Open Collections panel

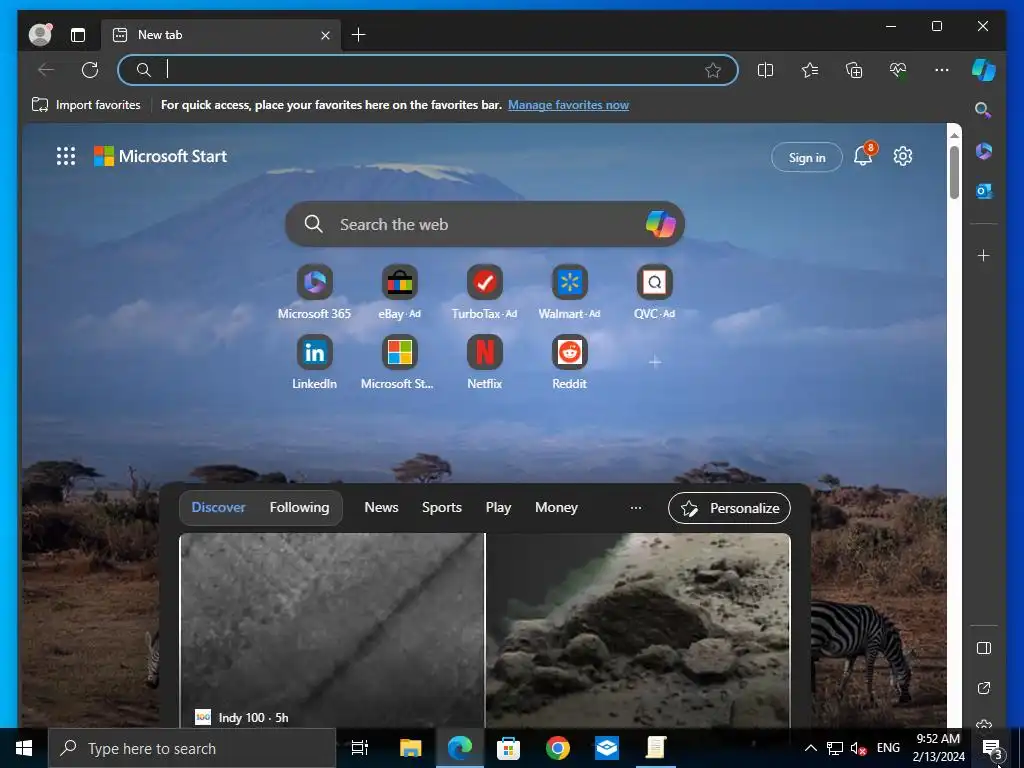click(854, 70)
